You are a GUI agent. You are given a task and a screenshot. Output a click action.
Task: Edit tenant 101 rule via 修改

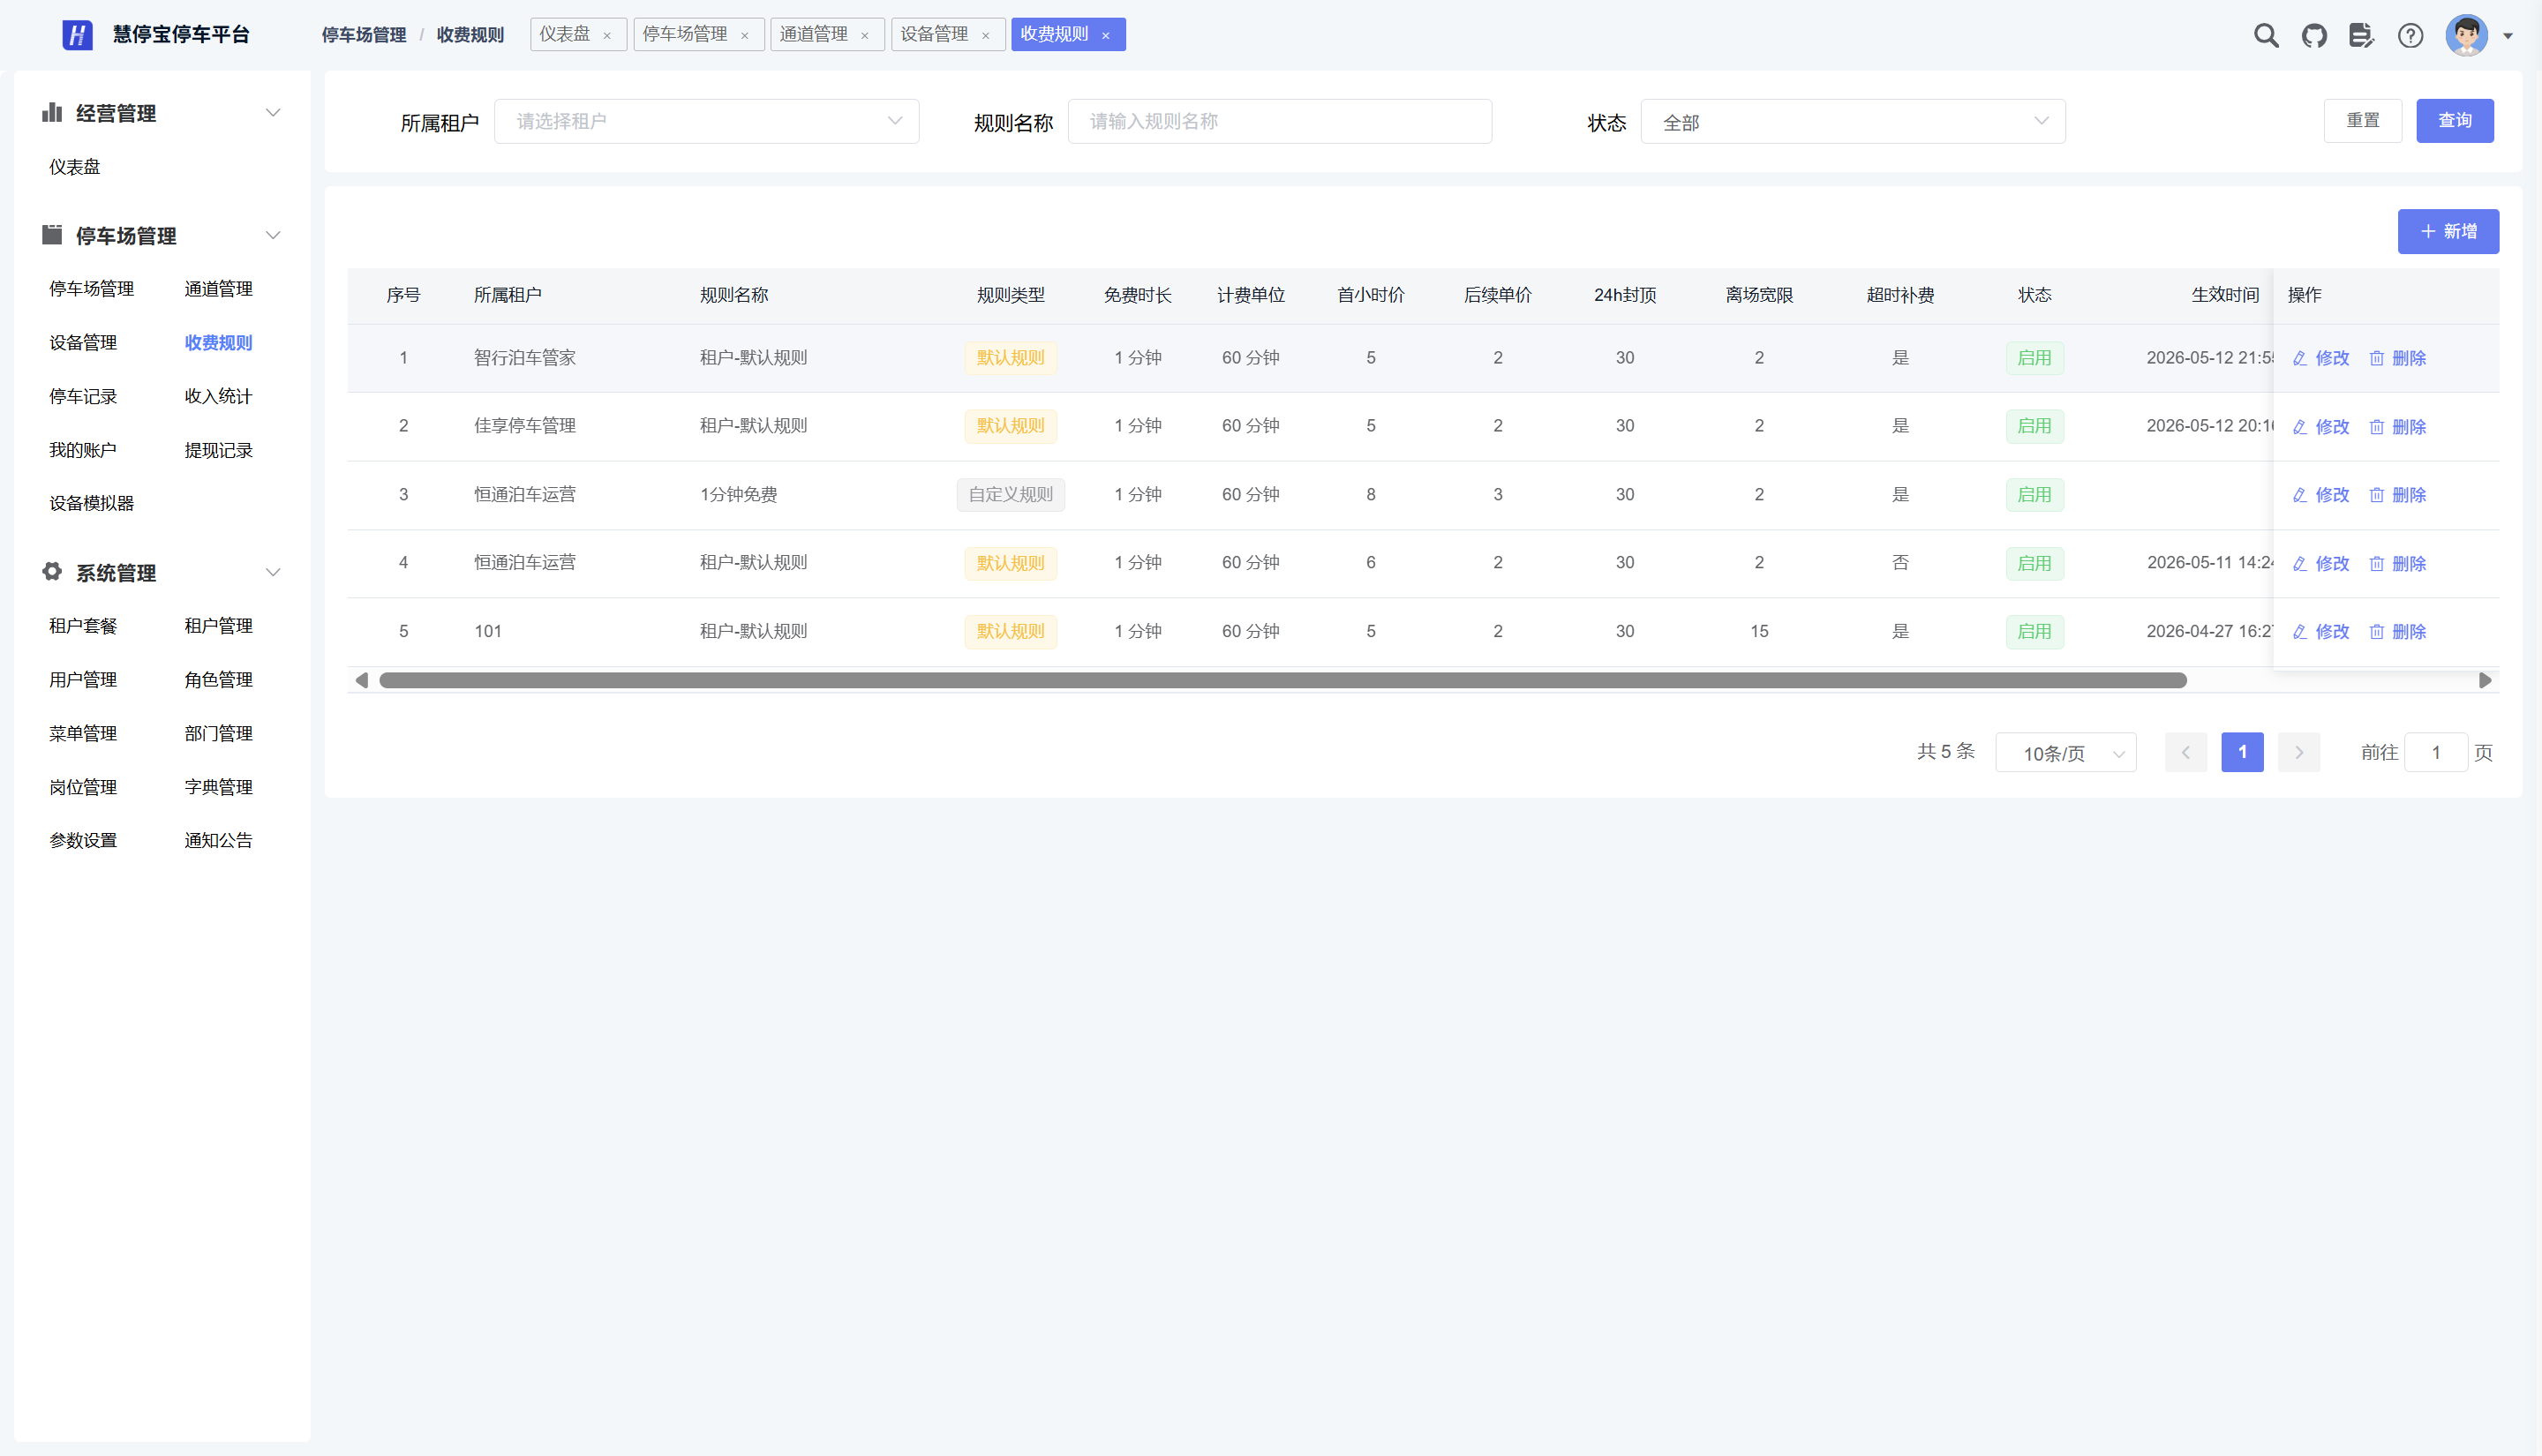click(2321, 632)
